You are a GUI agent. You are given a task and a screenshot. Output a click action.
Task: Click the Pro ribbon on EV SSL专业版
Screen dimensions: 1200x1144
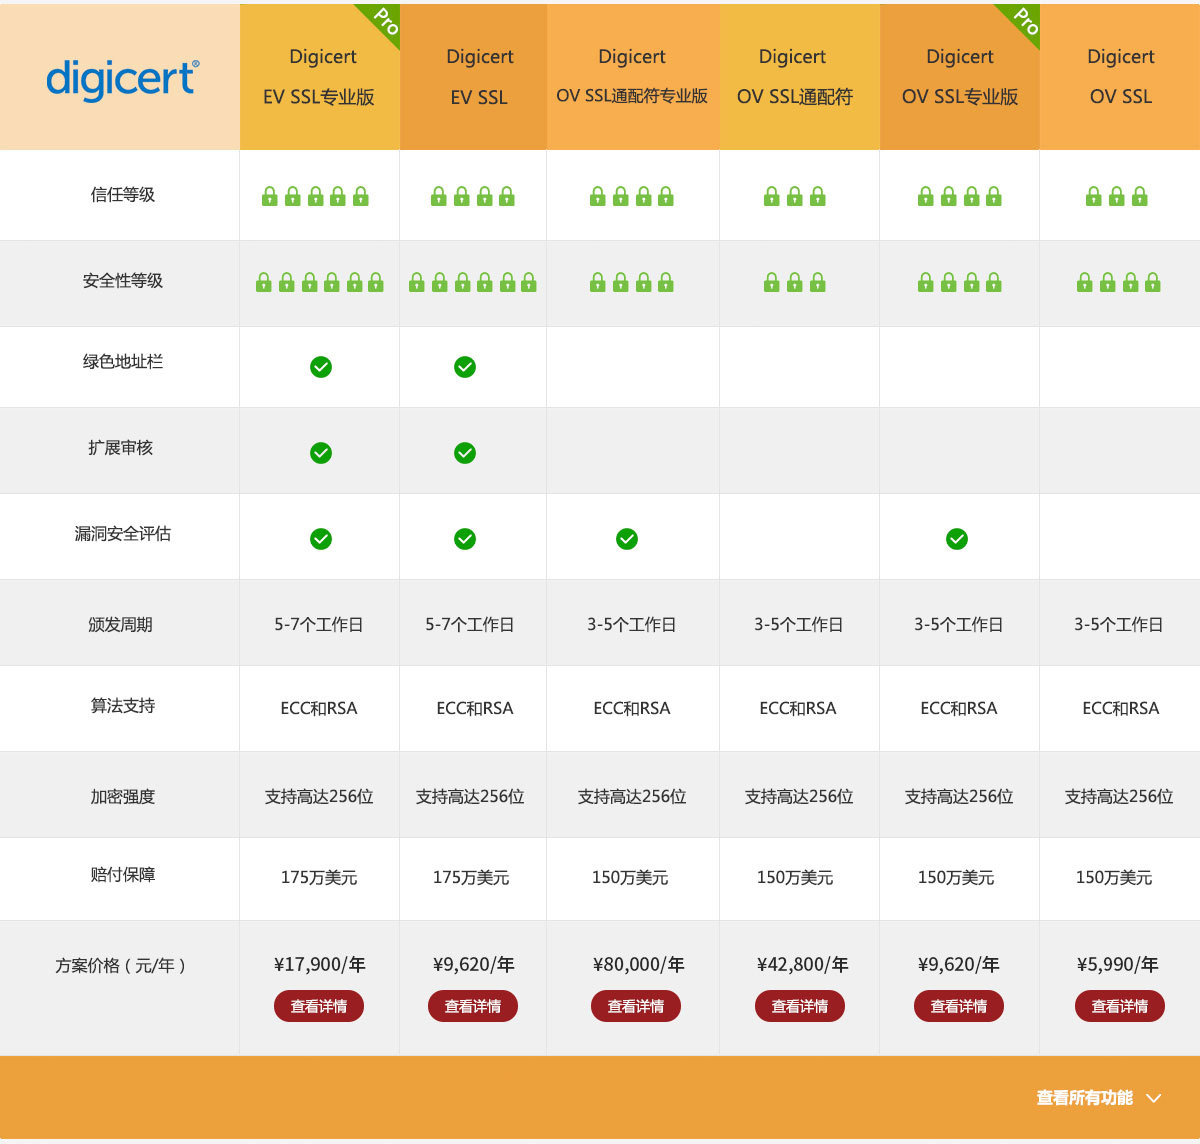381,21
